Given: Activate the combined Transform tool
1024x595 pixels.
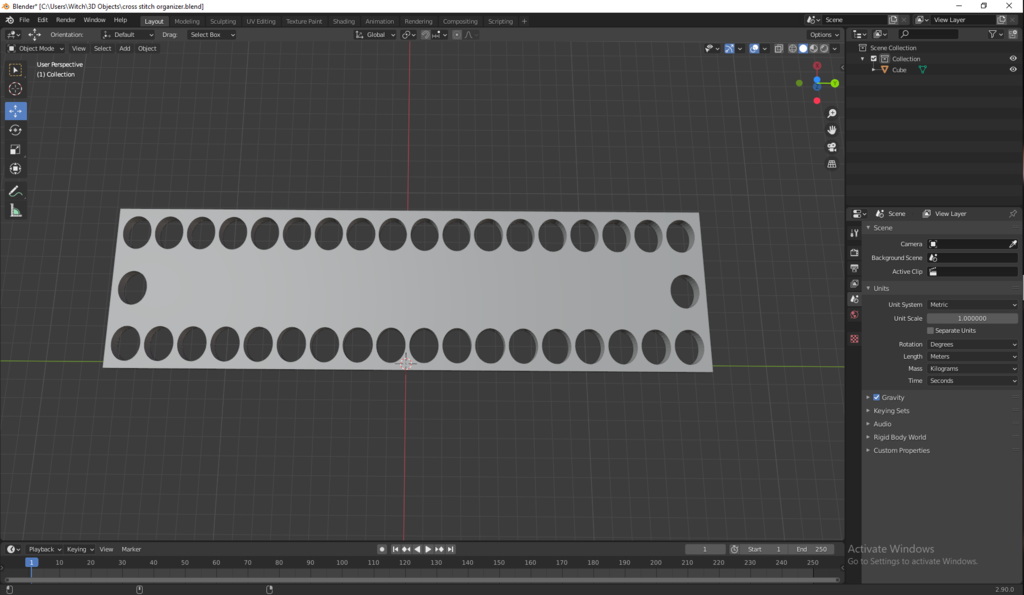Looking at the screenshot, I should pyautogui.click(x=15, y=169).
